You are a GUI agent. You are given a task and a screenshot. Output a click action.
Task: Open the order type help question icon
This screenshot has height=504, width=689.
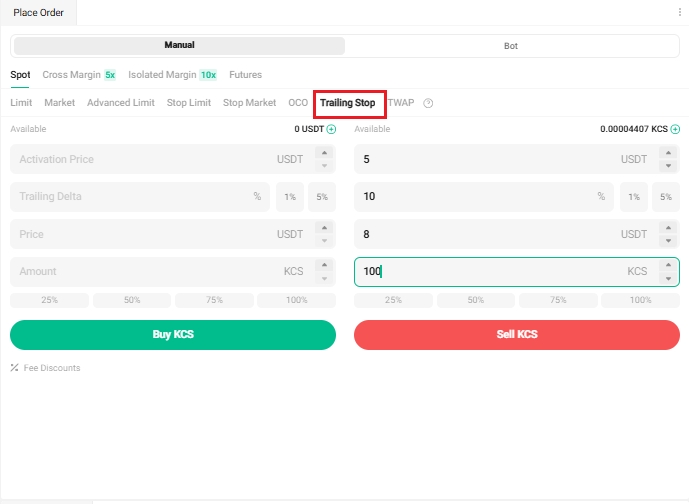coord(428,103)
